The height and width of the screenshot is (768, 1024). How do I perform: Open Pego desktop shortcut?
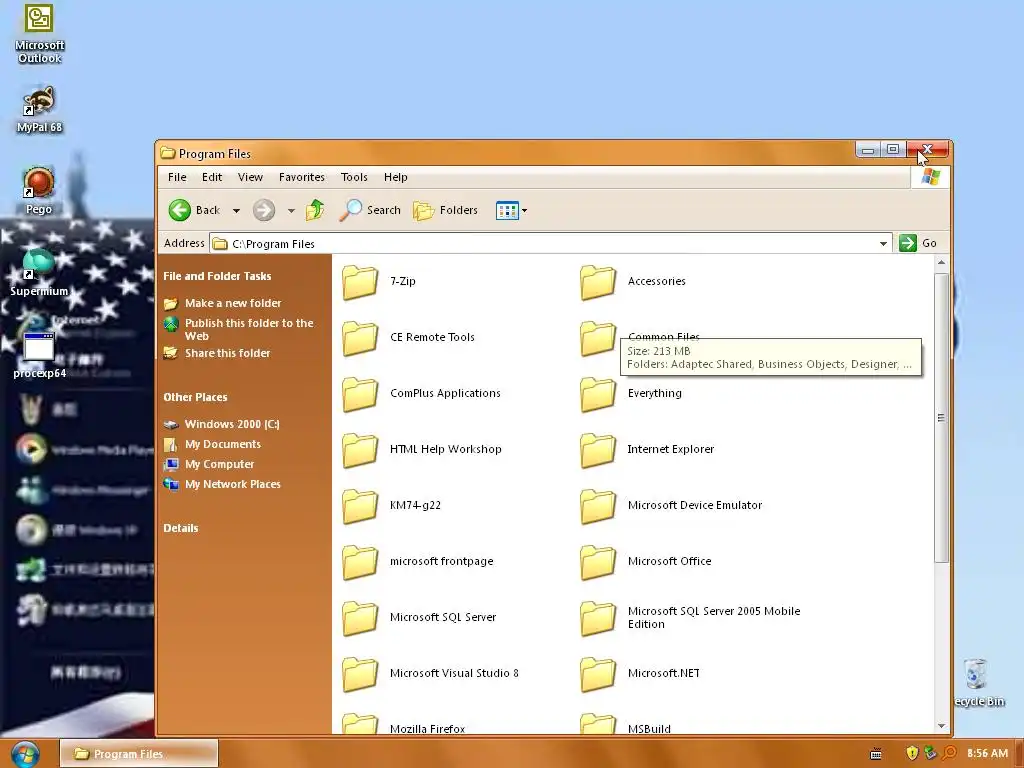click(39, 191)
